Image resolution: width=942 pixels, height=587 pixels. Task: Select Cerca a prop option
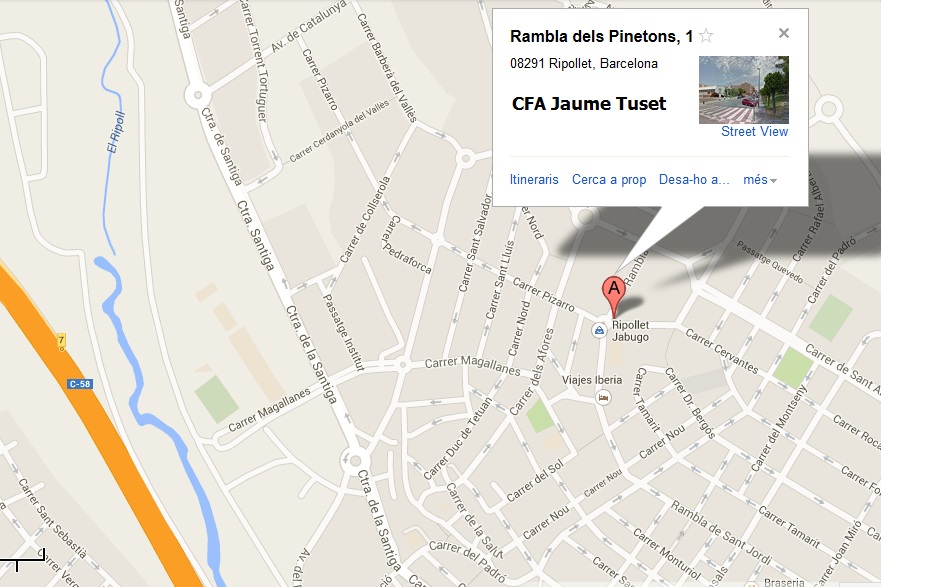pyautogui.click(x=609, y=180)
